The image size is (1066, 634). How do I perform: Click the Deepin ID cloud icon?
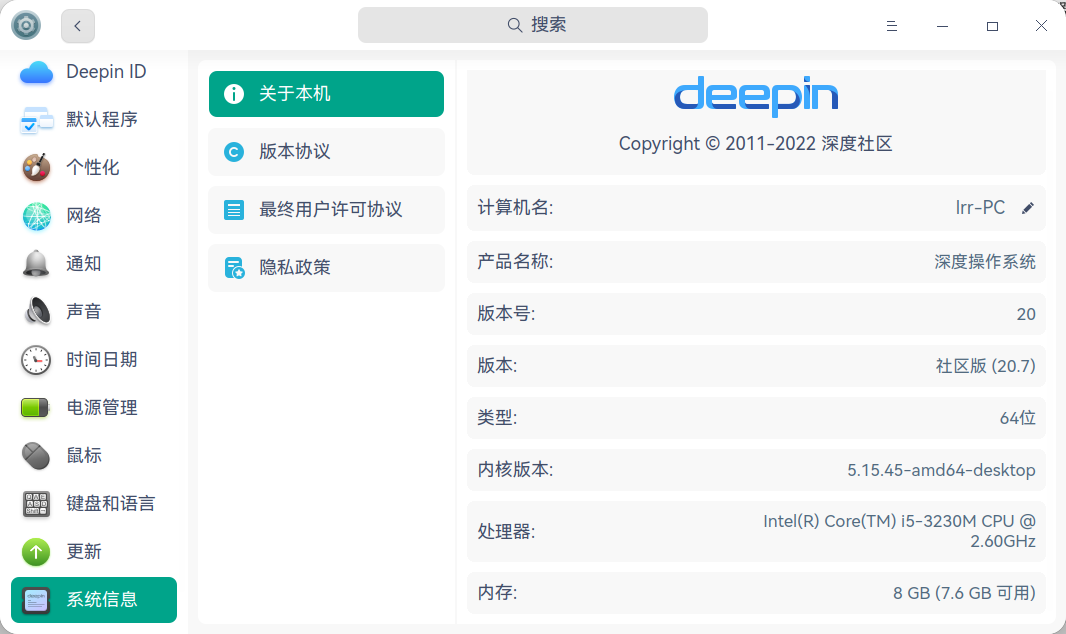(x=36, y=72)
